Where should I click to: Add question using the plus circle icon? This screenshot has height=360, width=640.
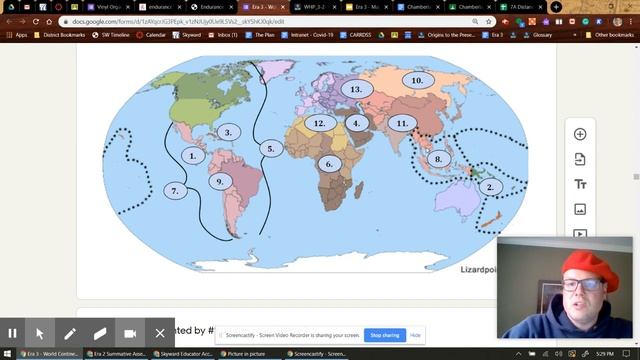tap(580, 134)
